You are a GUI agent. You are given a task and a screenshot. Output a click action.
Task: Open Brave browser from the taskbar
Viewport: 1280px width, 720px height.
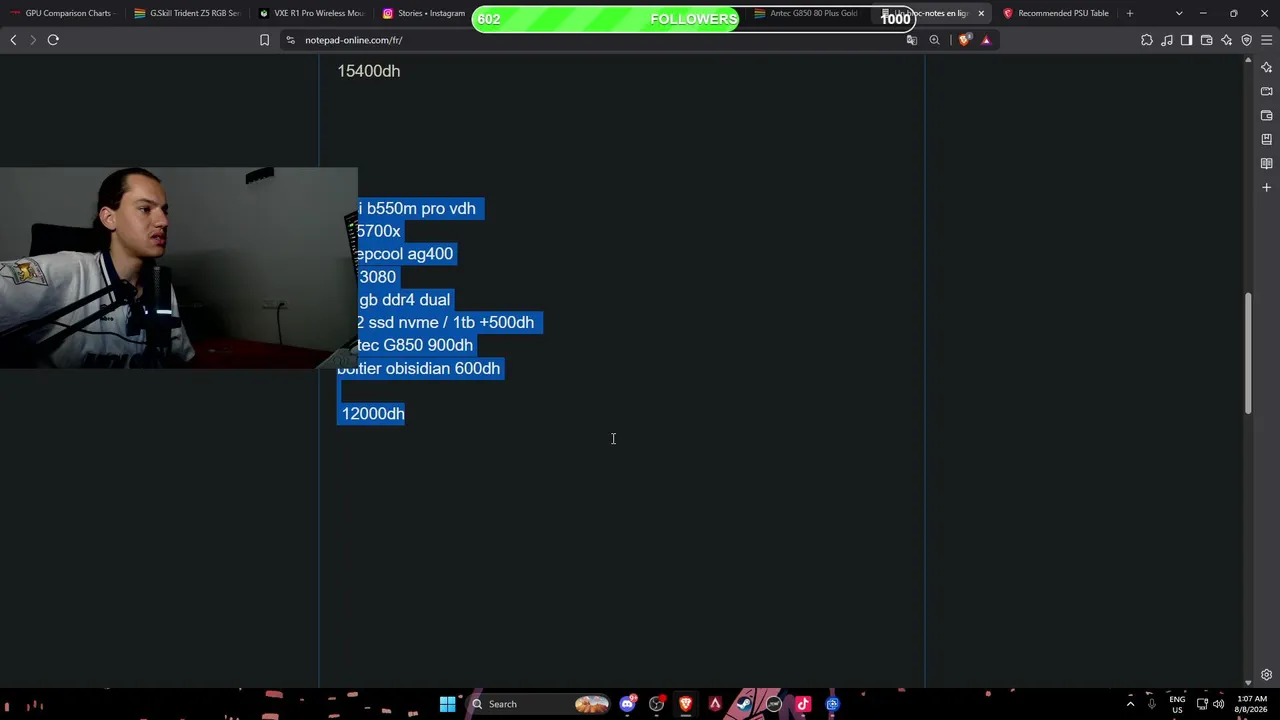click(x=686, y=704)
